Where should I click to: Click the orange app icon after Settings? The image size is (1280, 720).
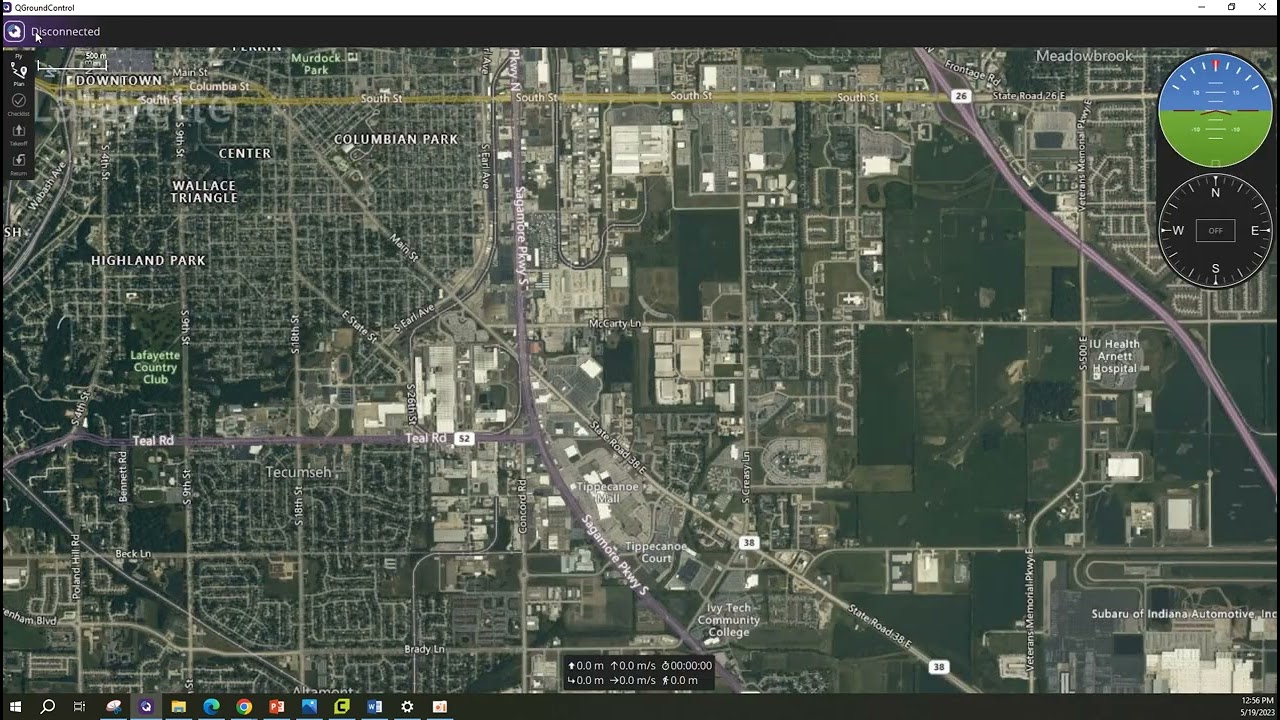click(x=439, y=707)
